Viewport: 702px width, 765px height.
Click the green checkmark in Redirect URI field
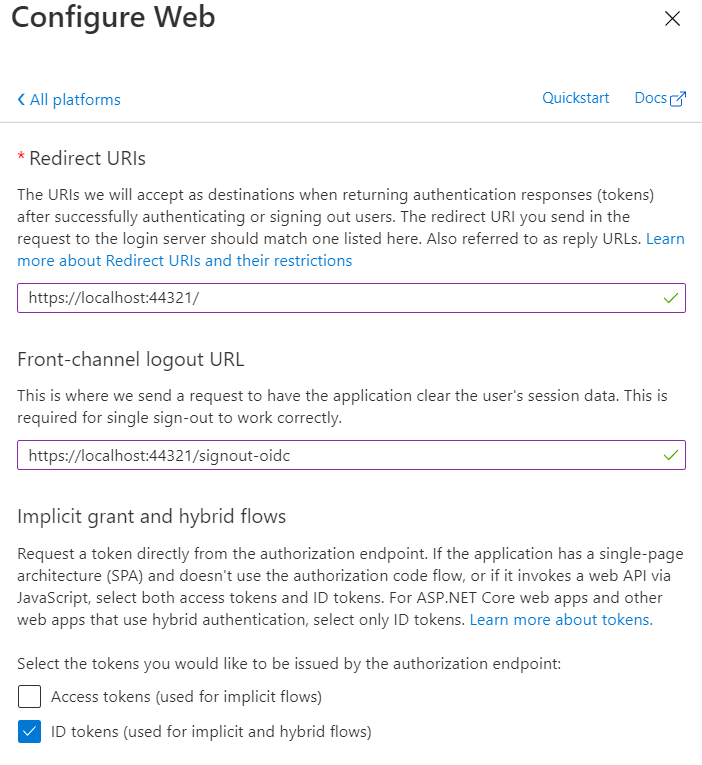(670, 298)
